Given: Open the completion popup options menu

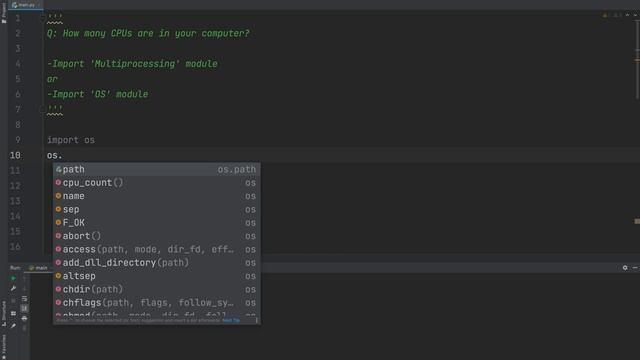Looking at the screenshot, I should [257, 320].
